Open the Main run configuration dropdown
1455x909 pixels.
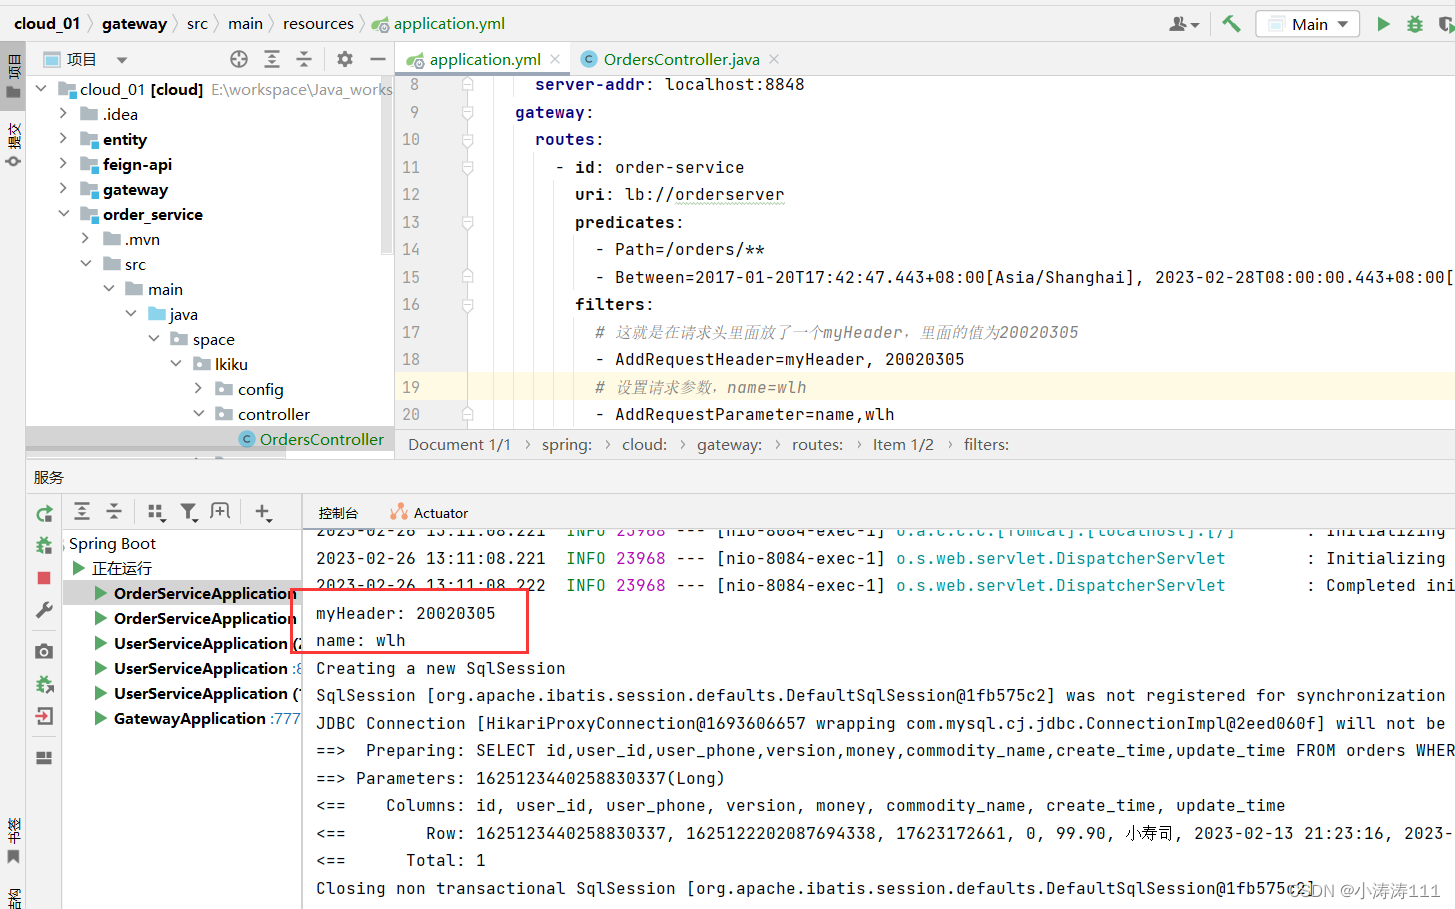tap(1307, 23)
